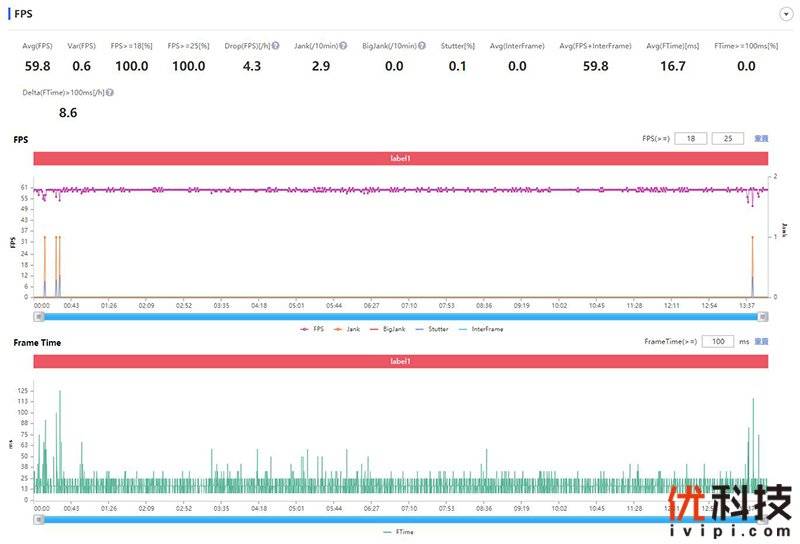Click the reset link next to the FrameTime(>=) field
Viewport: 800px width, 544px height.
click(761, 341)
